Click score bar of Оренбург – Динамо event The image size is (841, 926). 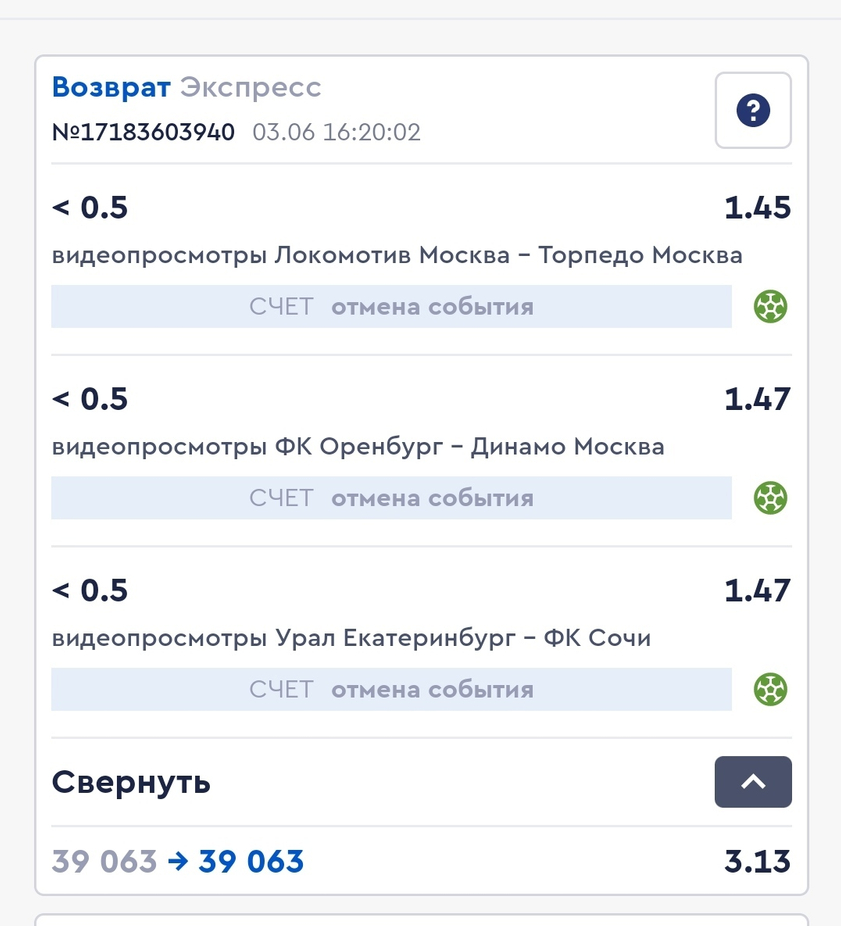[392, 498]
